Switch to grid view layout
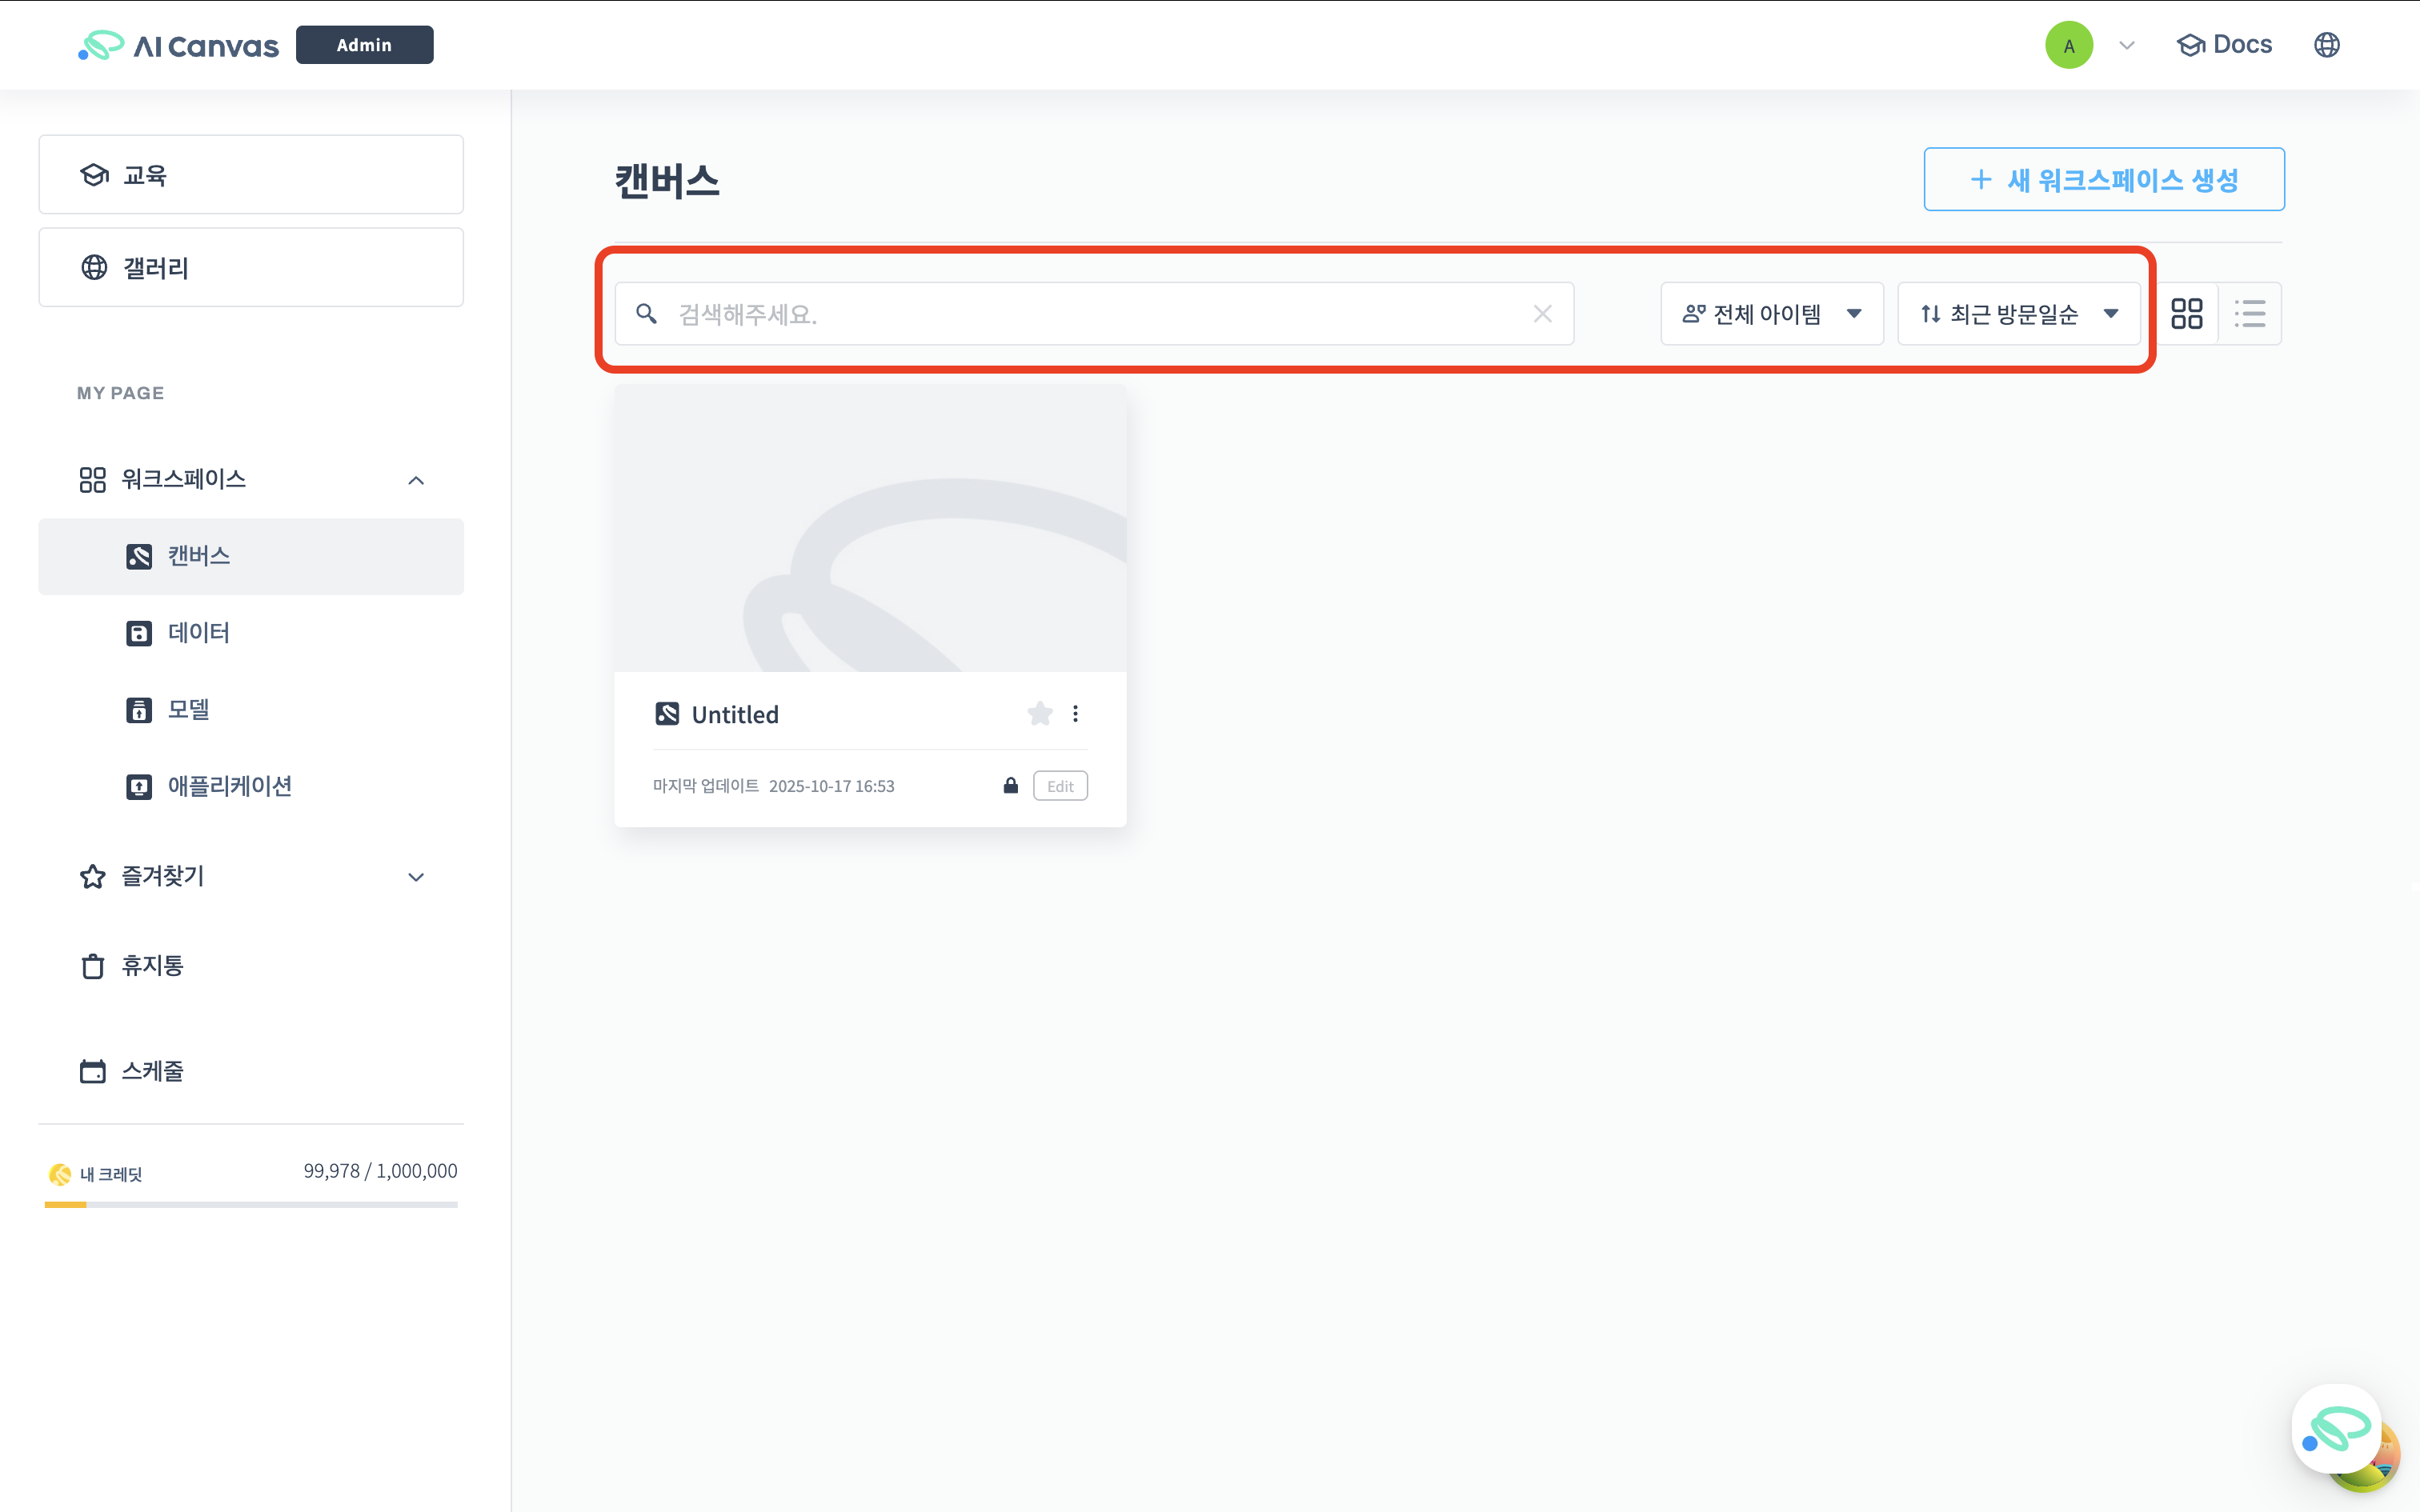 2188,313
